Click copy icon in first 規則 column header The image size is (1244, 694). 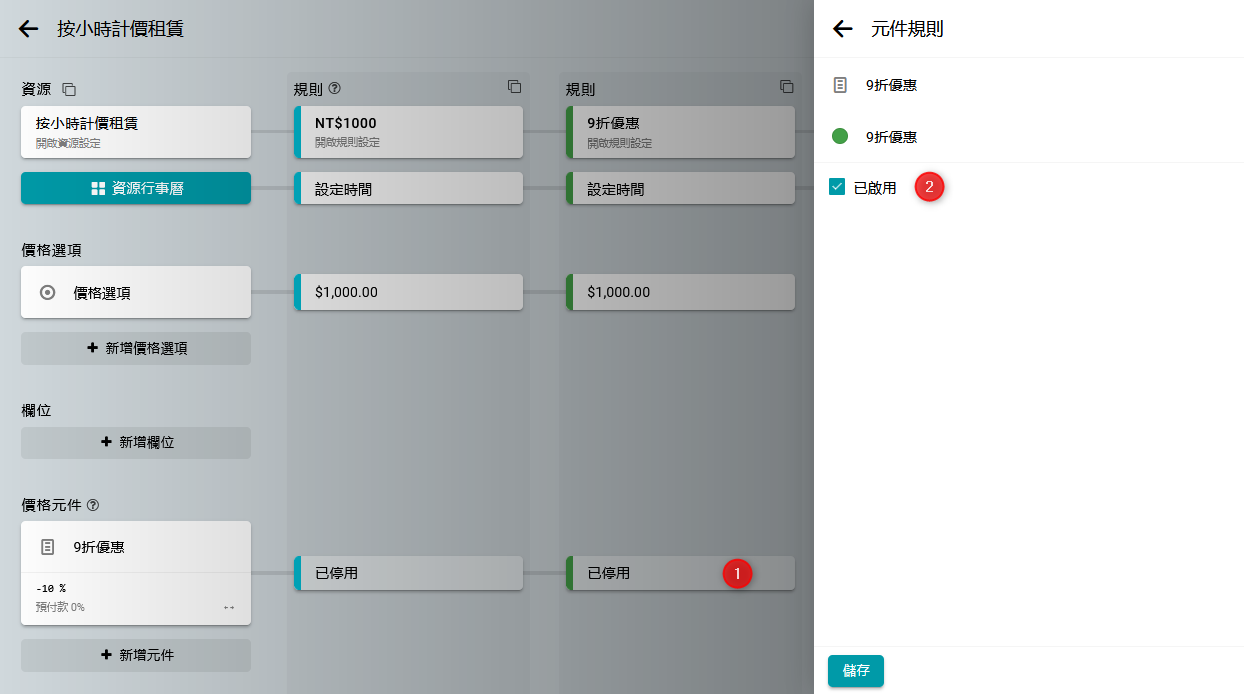pyautogui.click(x=514, y=87)
